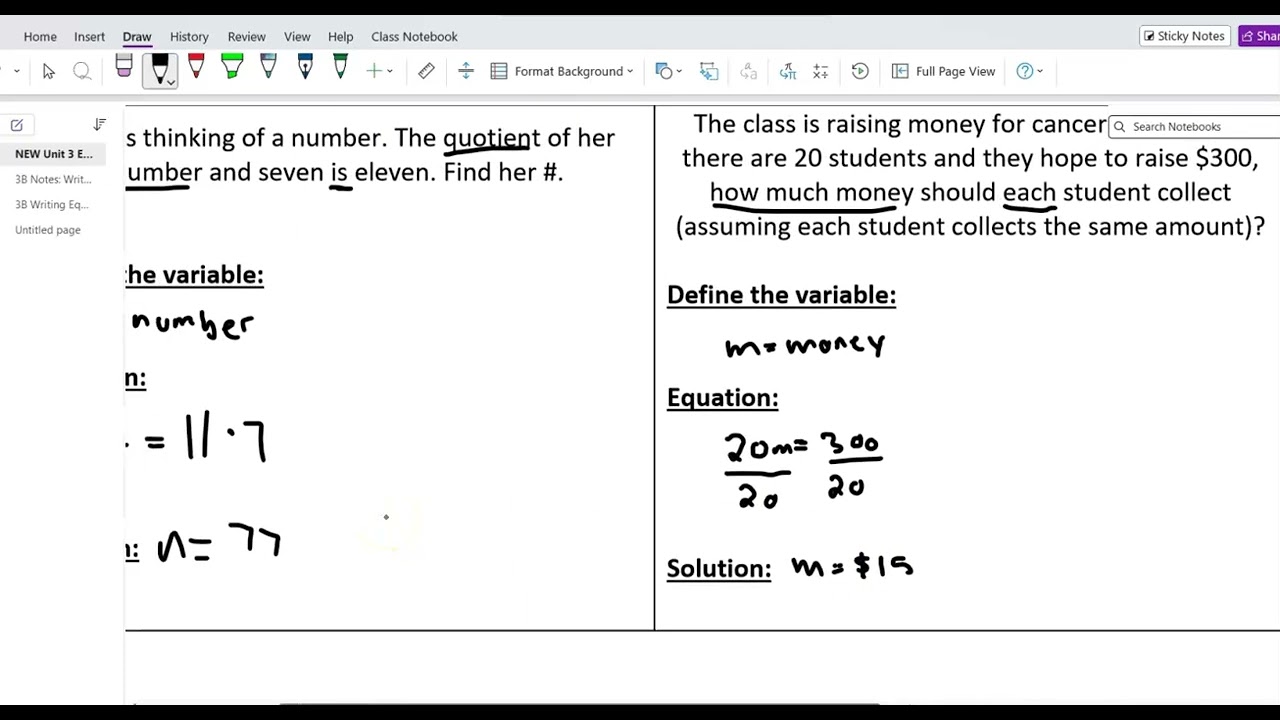Add a new pen with plus
Screen dimensions: 1280x720
374,71
